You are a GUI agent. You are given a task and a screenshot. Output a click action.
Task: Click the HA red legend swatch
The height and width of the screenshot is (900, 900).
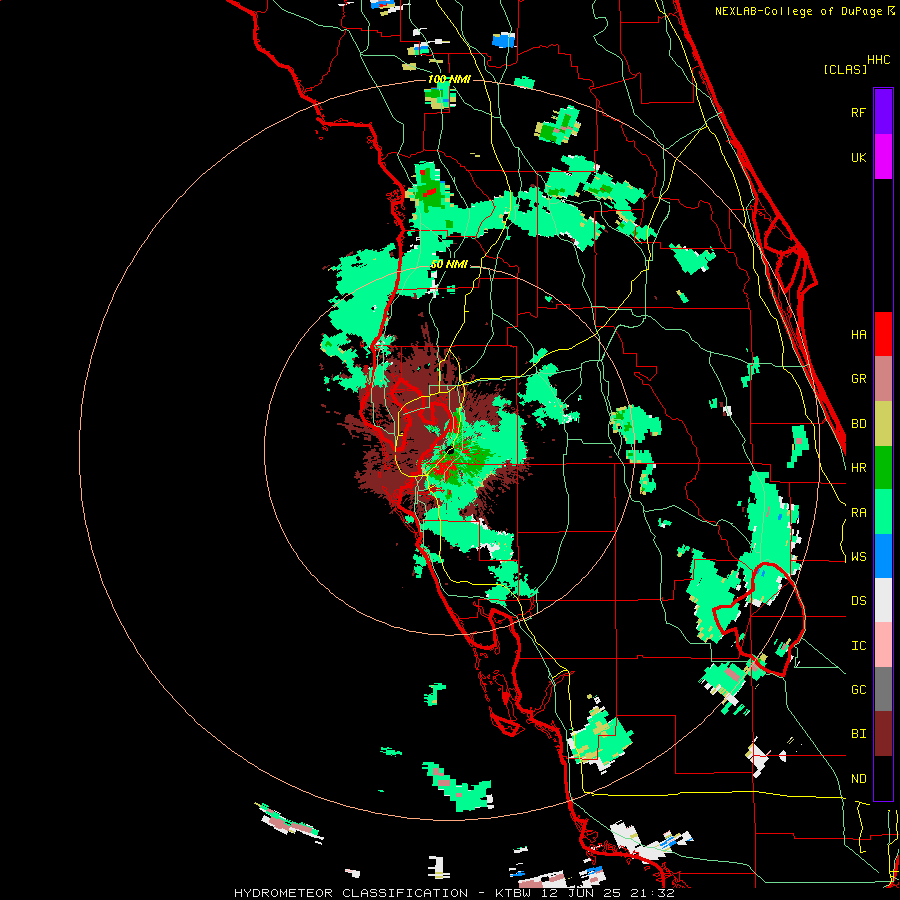883,334
